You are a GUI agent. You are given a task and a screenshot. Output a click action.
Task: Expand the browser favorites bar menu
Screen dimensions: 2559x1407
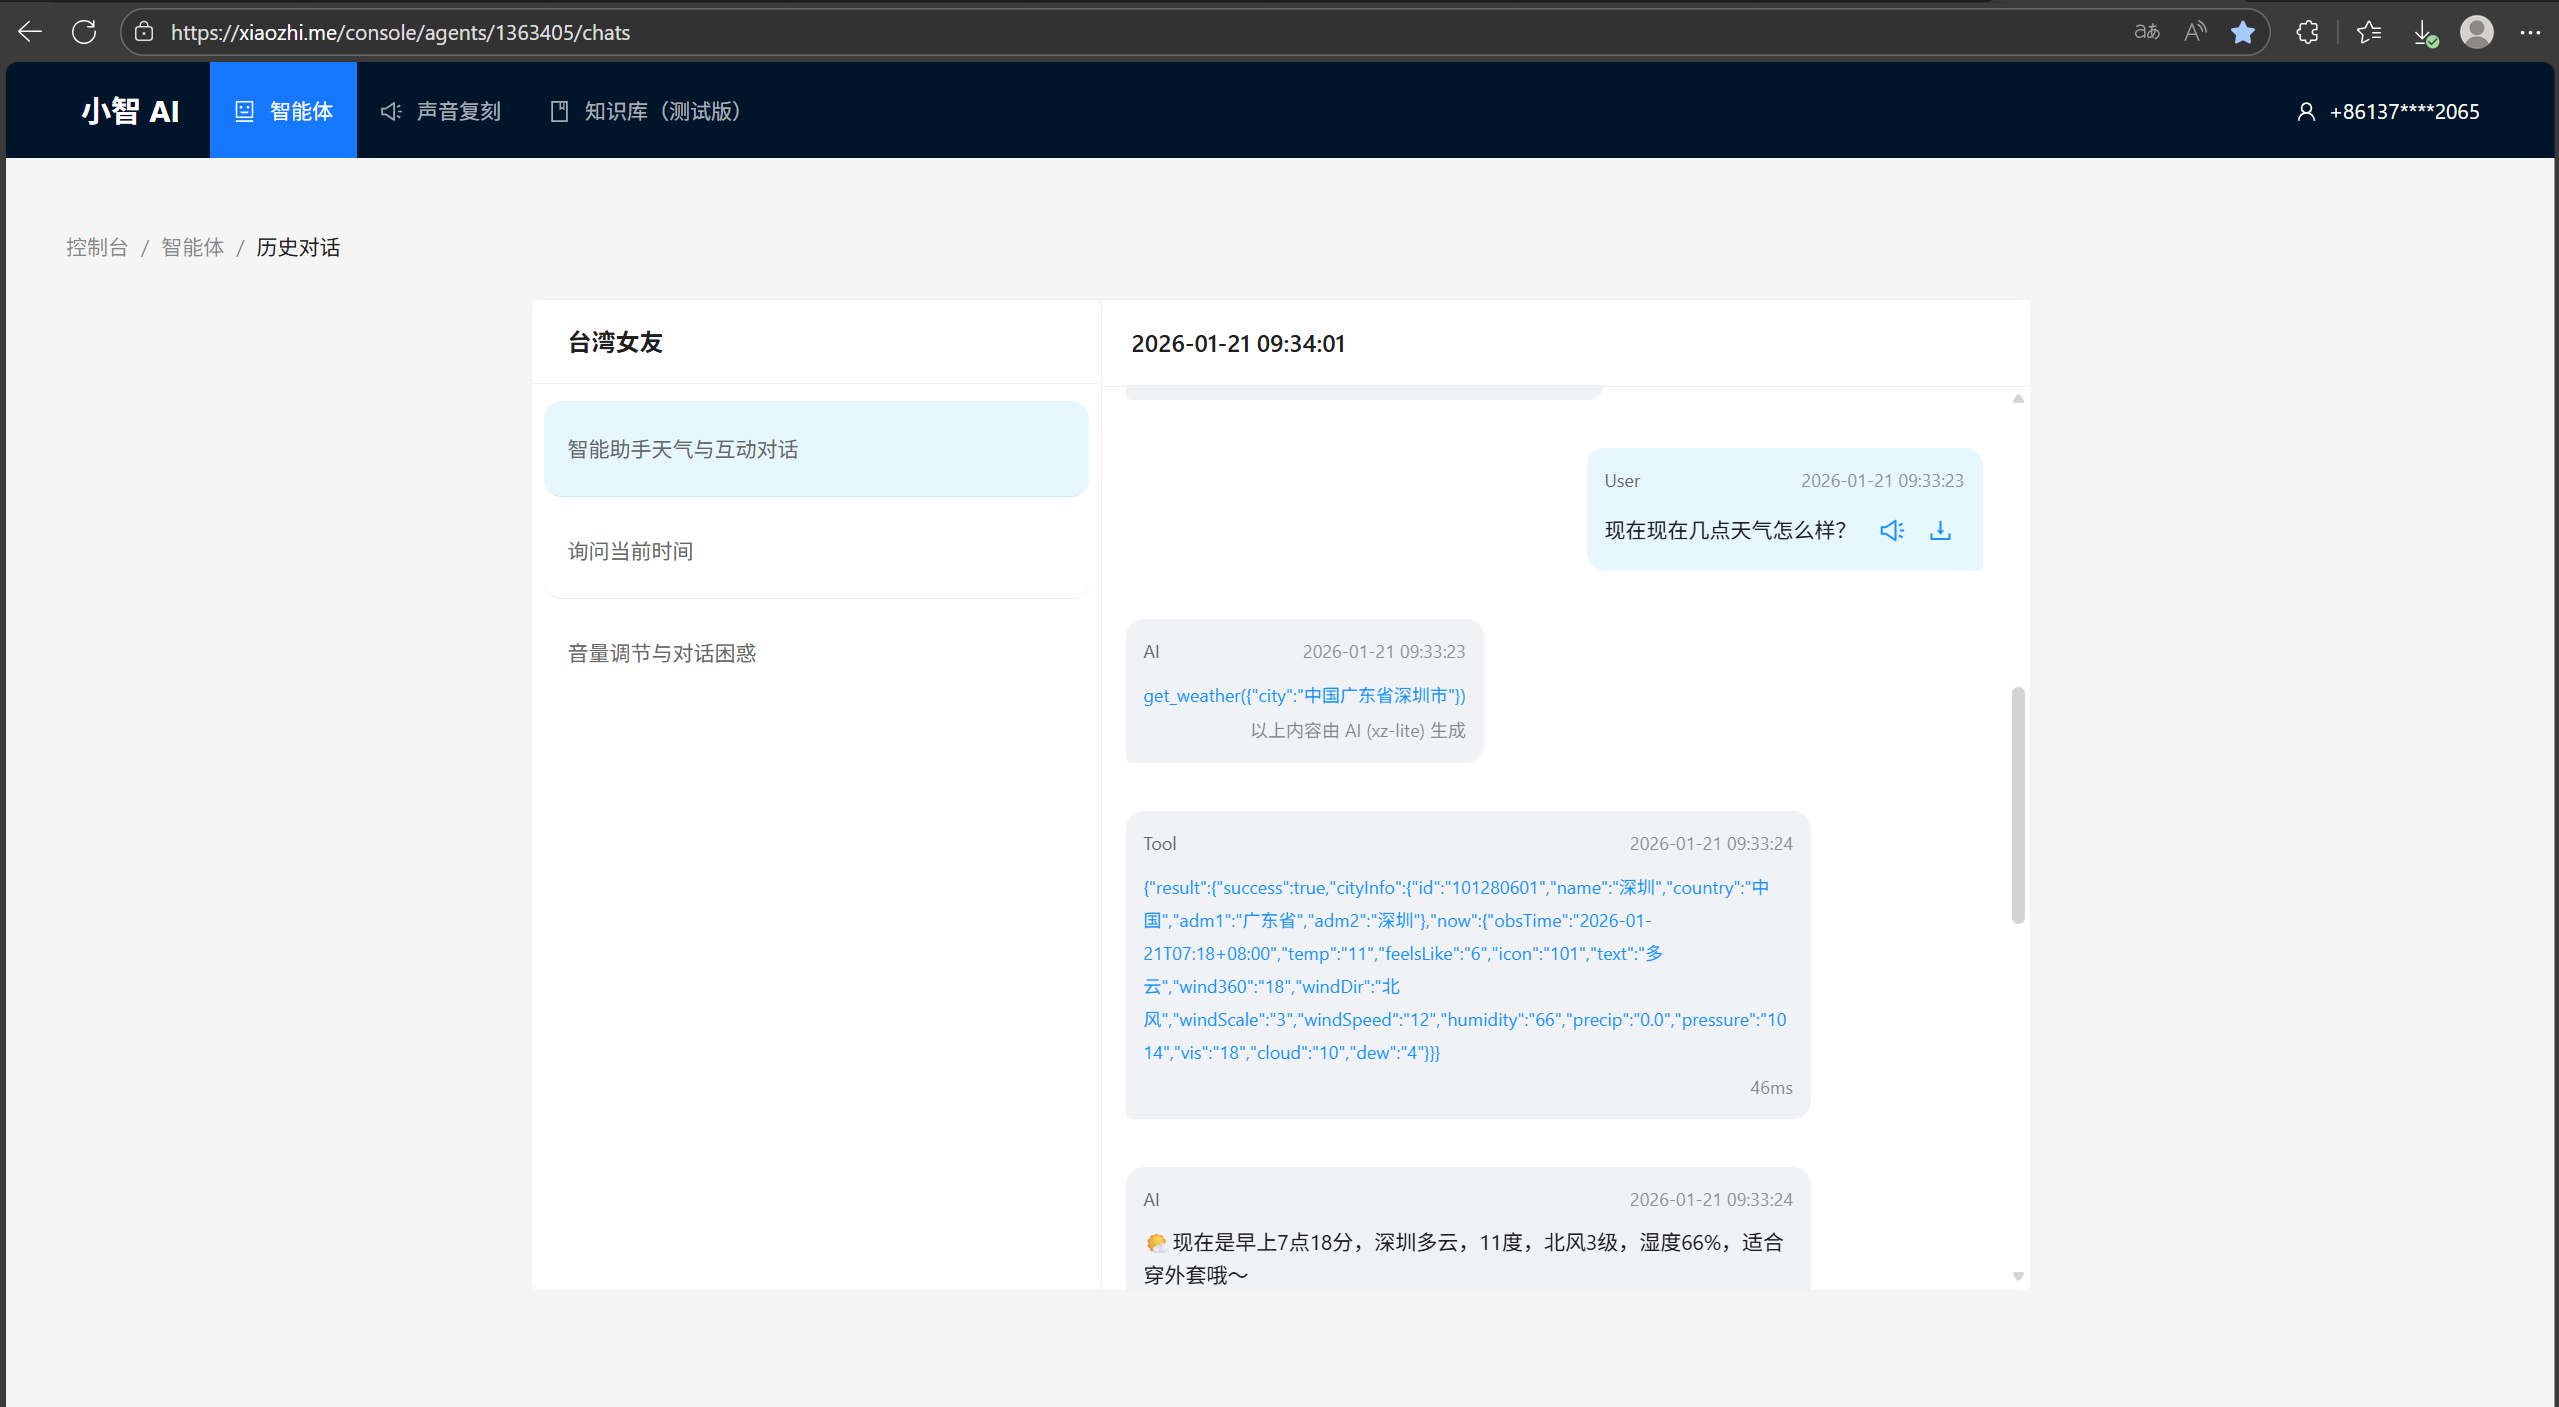(x=2369, y=31)
